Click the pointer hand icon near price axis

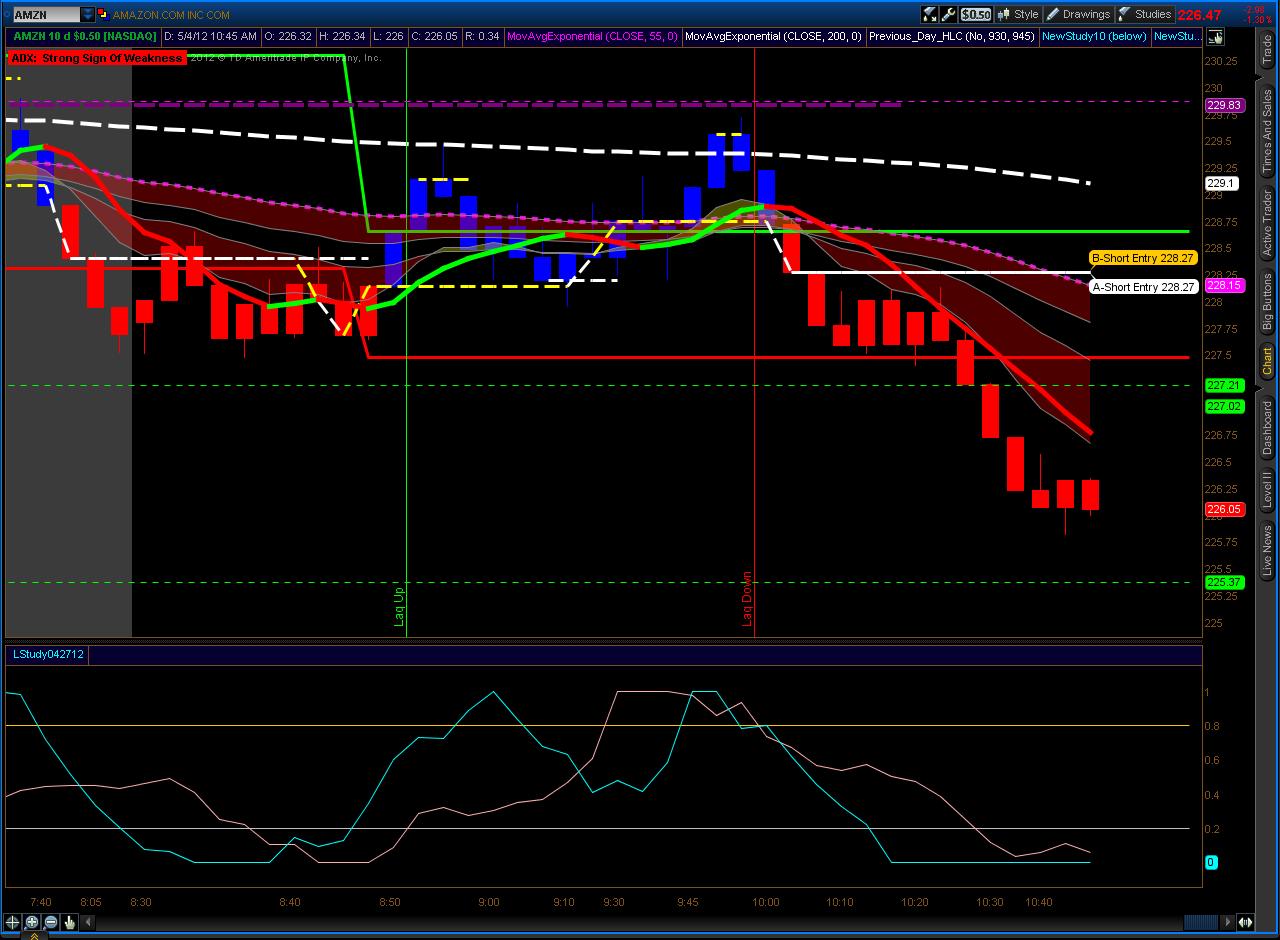(x=1215, y=37)
